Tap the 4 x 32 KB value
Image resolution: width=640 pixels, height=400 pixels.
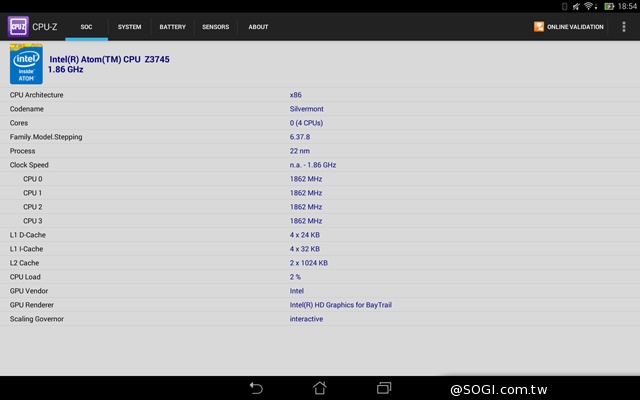click(304, 249)
